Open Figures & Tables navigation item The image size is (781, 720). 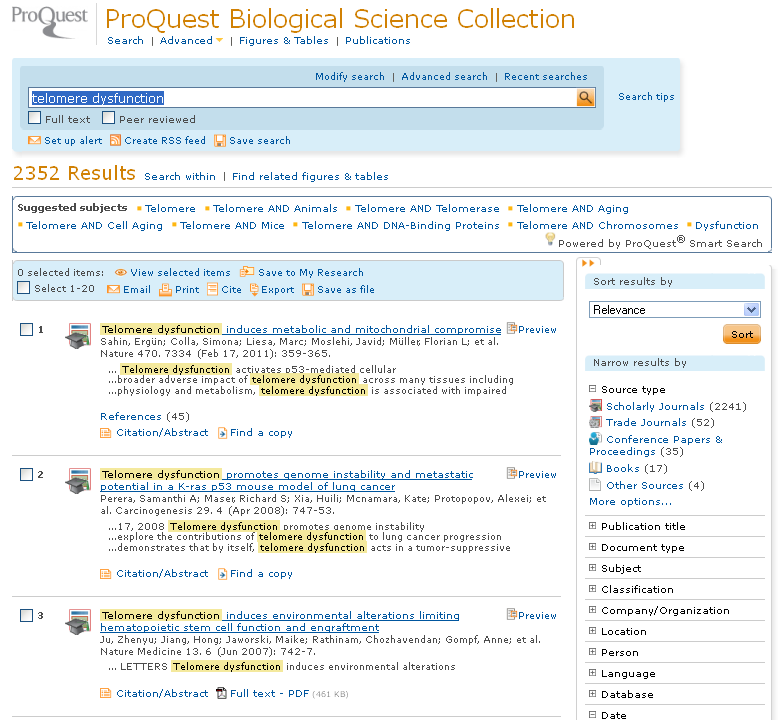283,40
